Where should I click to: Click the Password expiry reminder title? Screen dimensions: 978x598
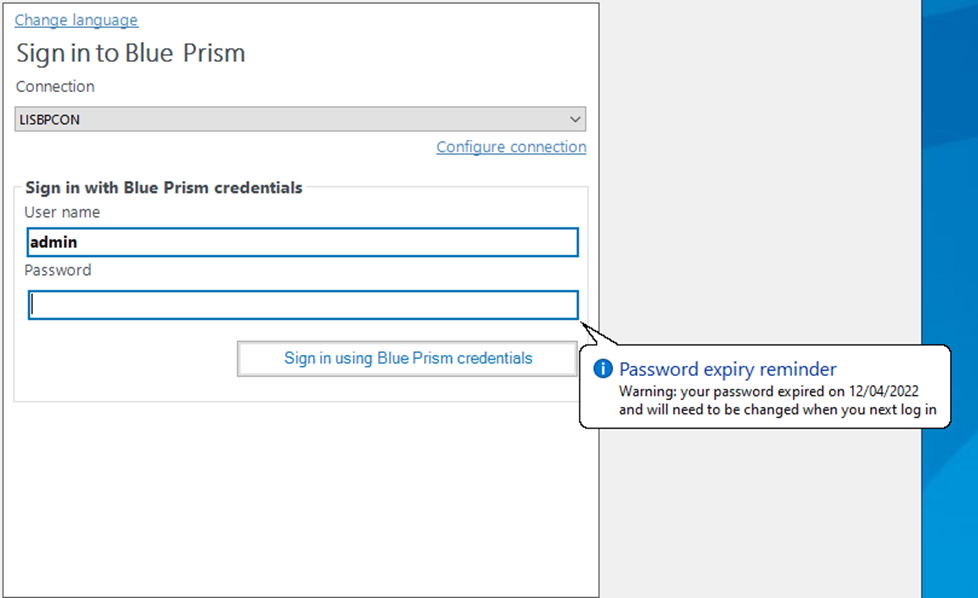727,369
